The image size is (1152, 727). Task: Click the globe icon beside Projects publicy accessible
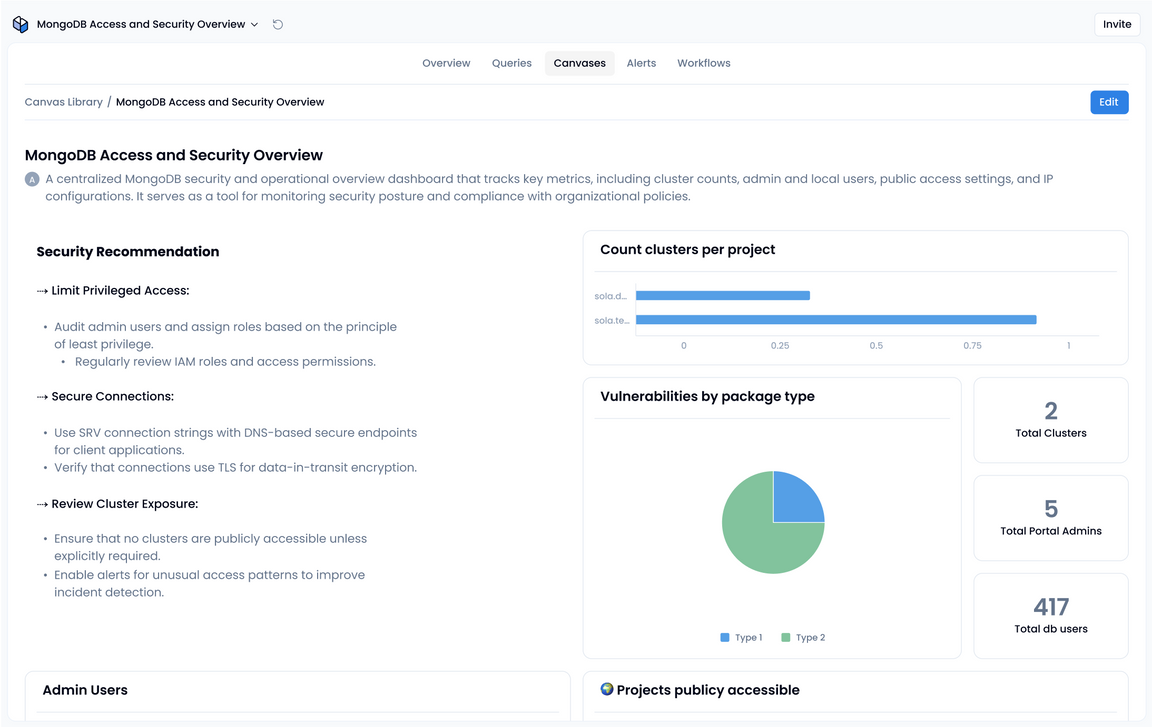[607, 689]
